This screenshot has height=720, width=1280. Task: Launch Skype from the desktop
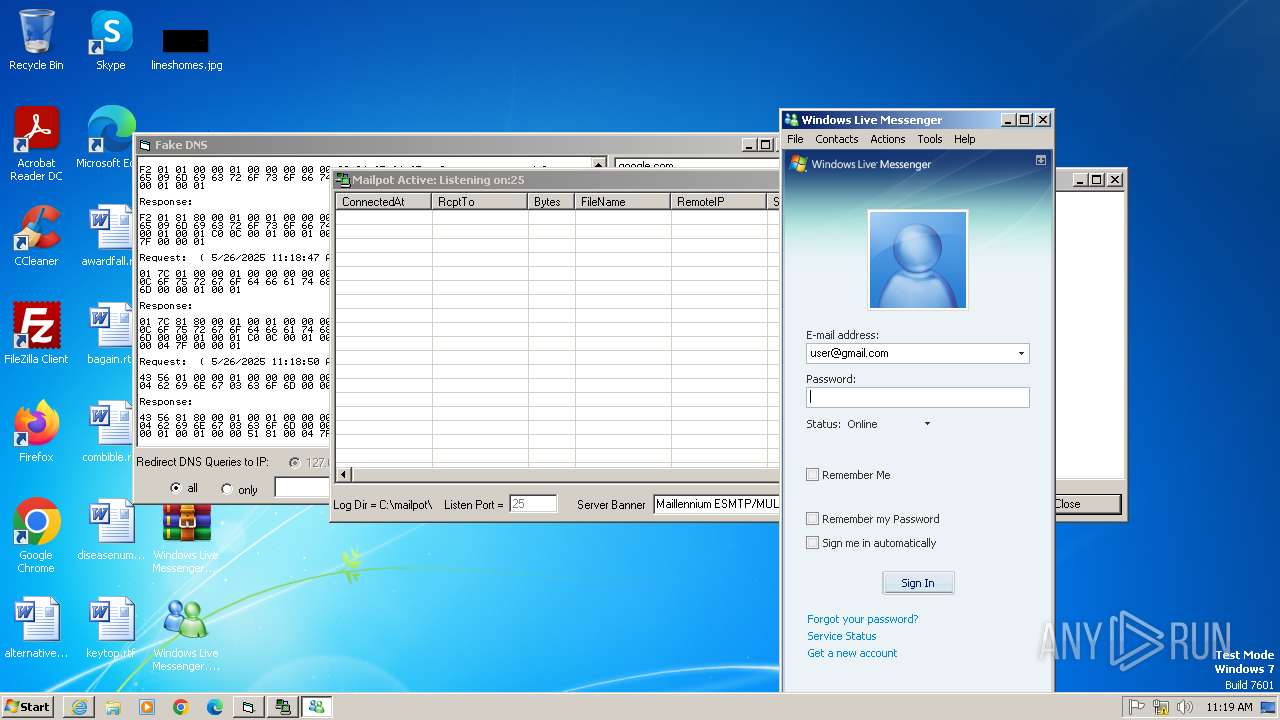(x=110, y=40)
